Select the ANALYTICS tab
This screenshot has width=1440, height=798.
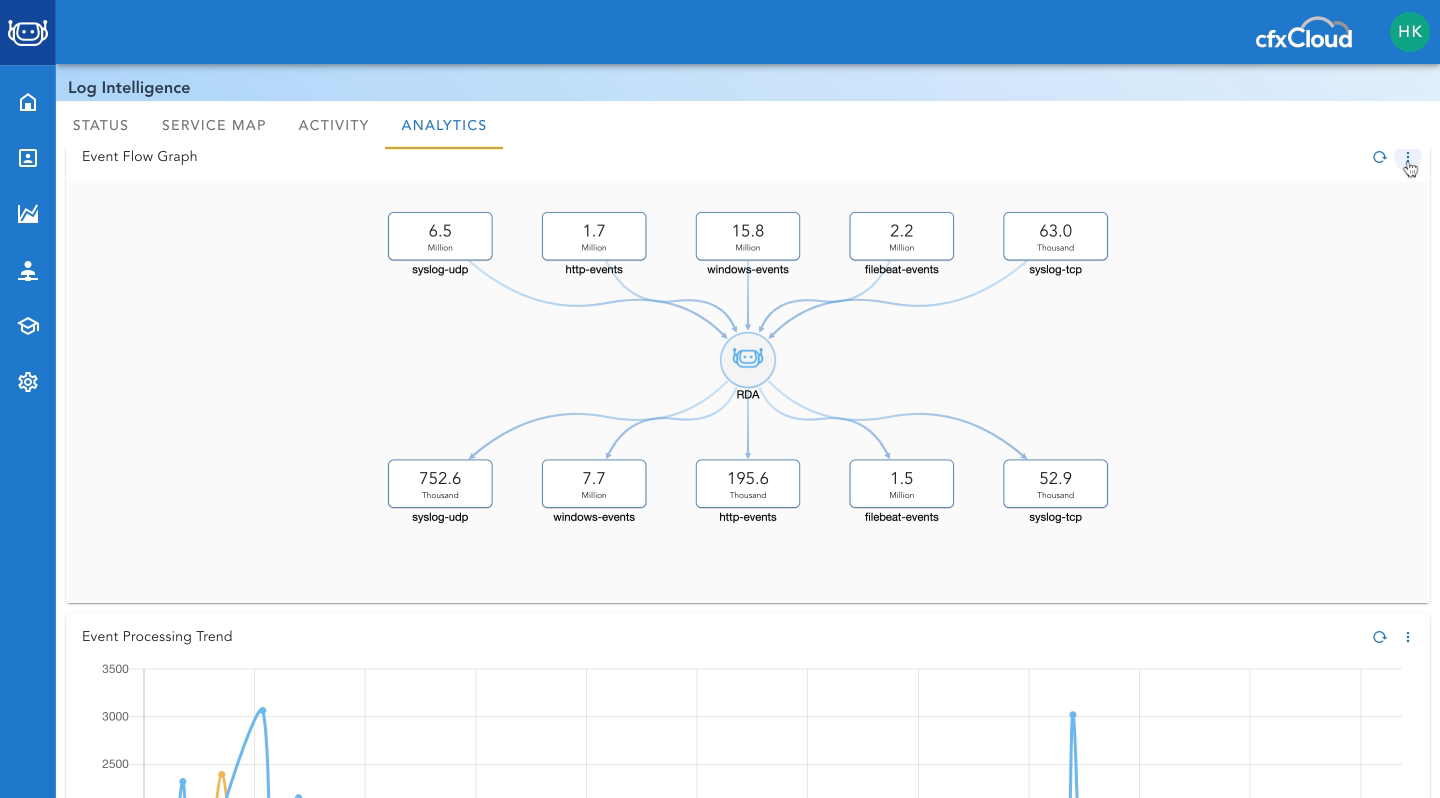[x=444, y=125]
